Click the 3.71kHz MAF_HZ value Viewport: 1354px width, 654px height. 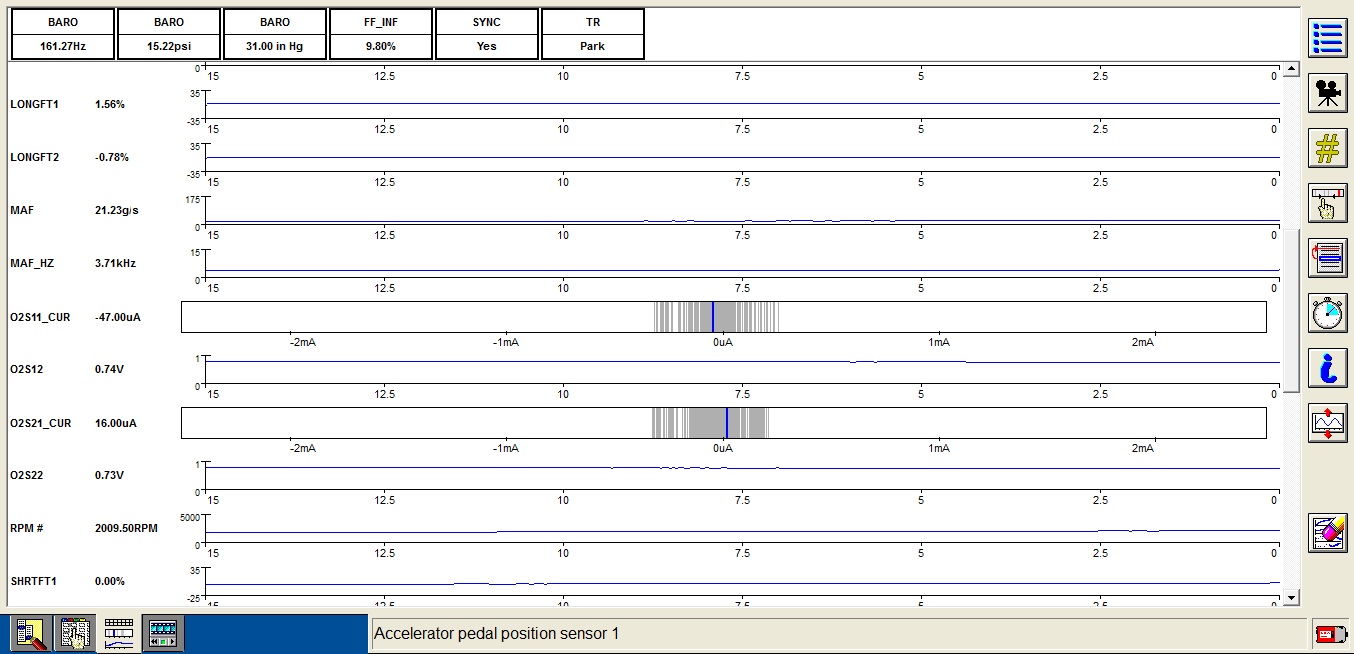115,263
